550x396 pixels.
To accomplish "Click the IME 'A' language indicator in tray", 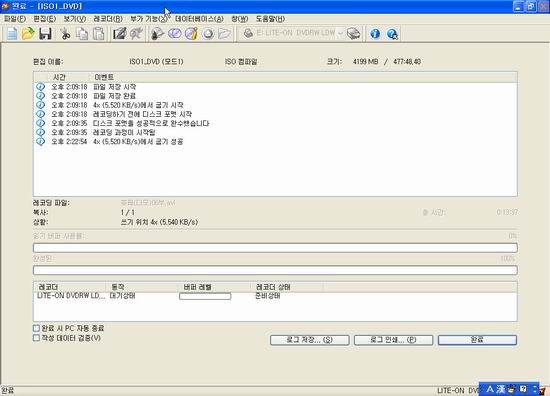I will 490,389.
